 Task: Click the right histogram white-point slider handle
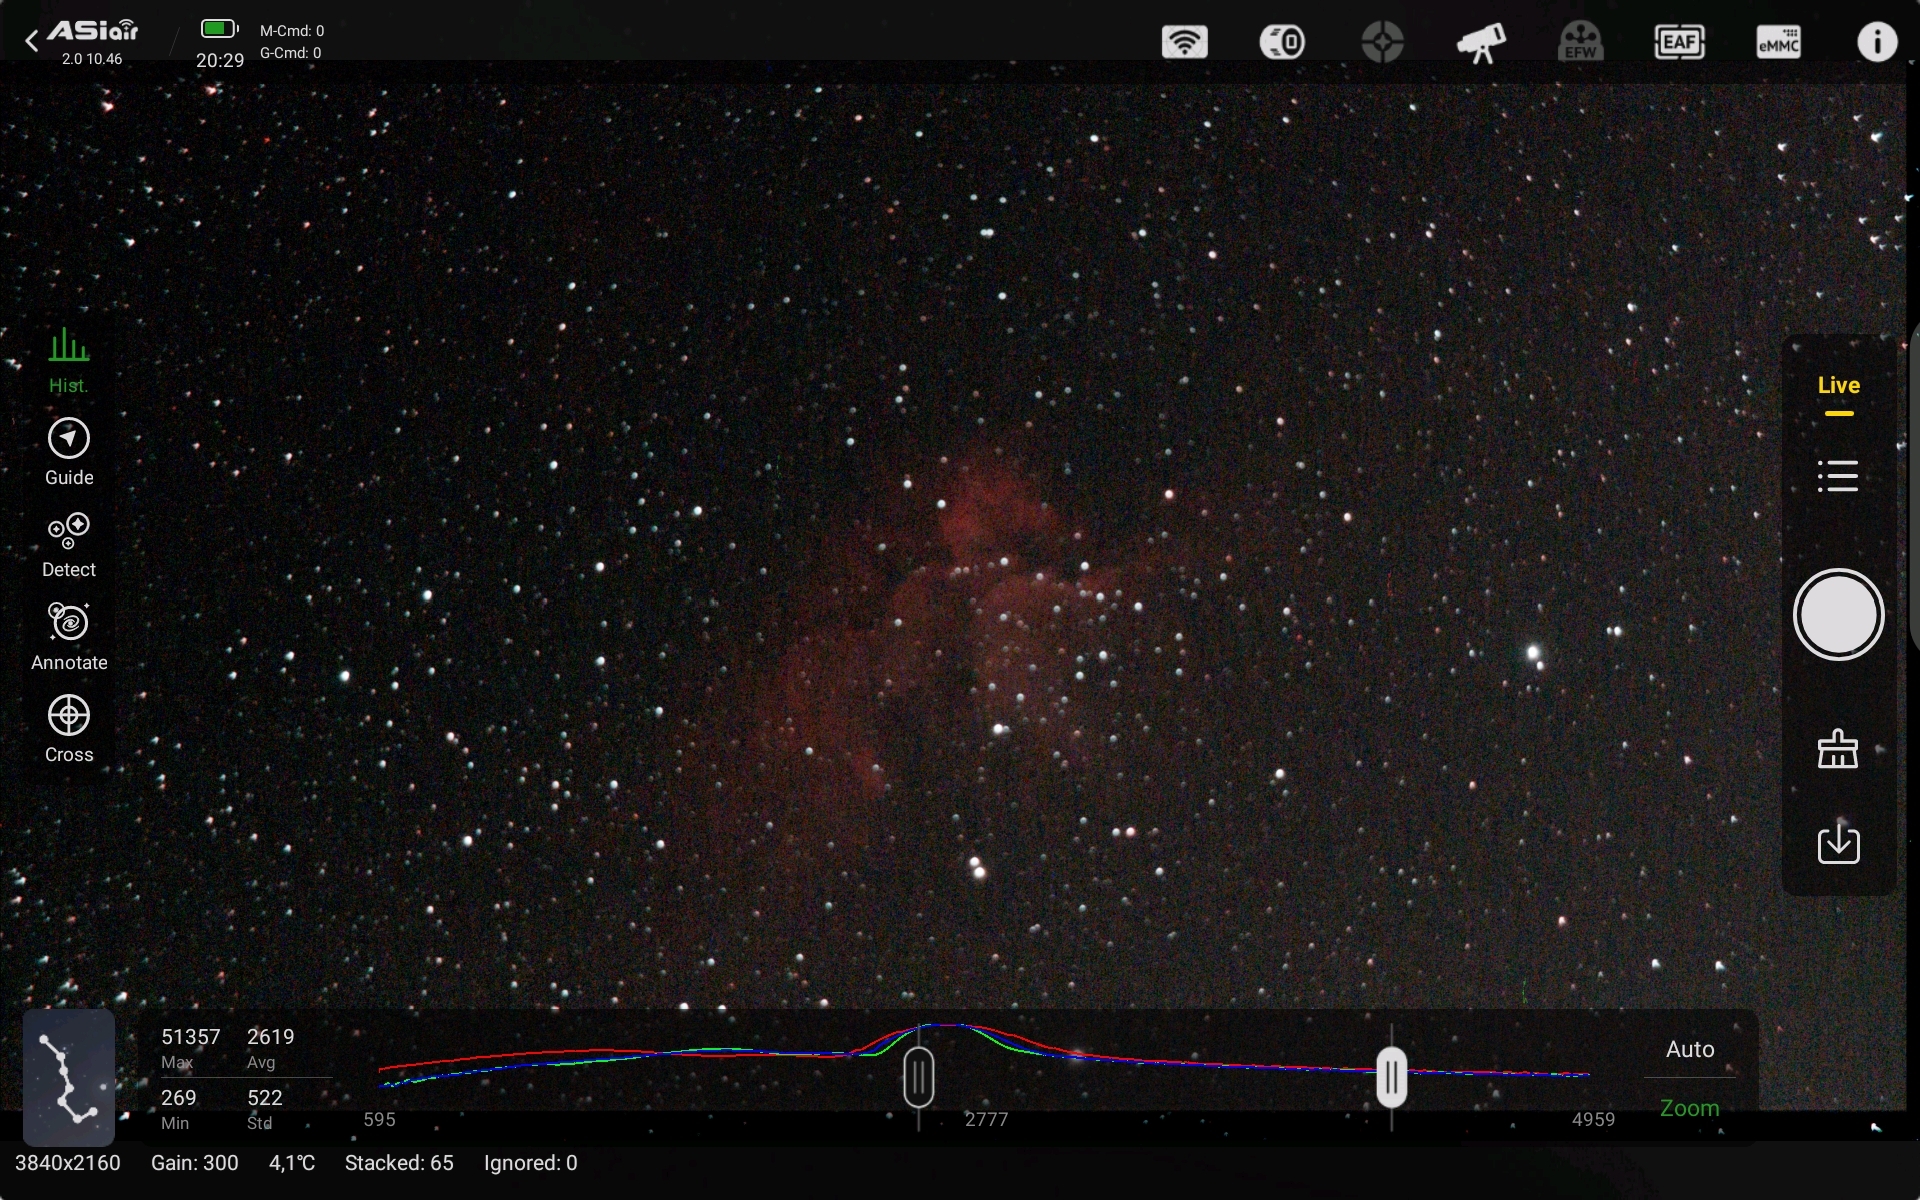tap(1391, 1077)
